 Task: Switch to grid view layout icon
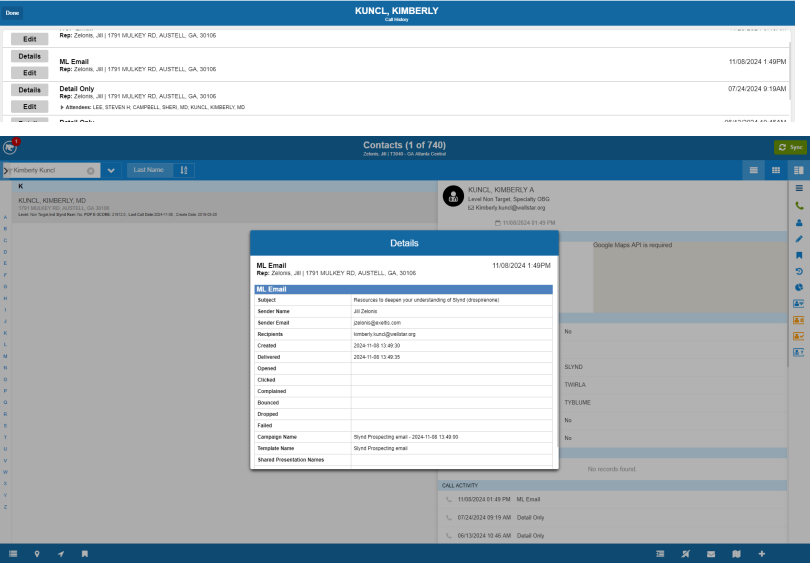tap(776, 170)
